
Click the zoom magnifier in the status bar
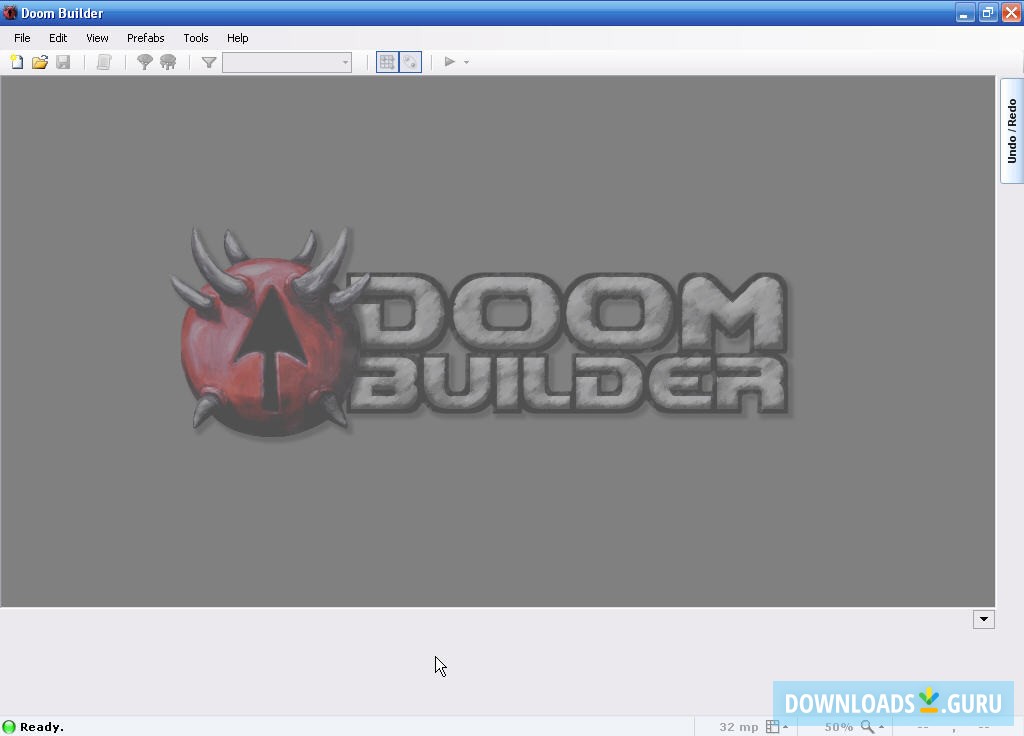pos(864,727)
